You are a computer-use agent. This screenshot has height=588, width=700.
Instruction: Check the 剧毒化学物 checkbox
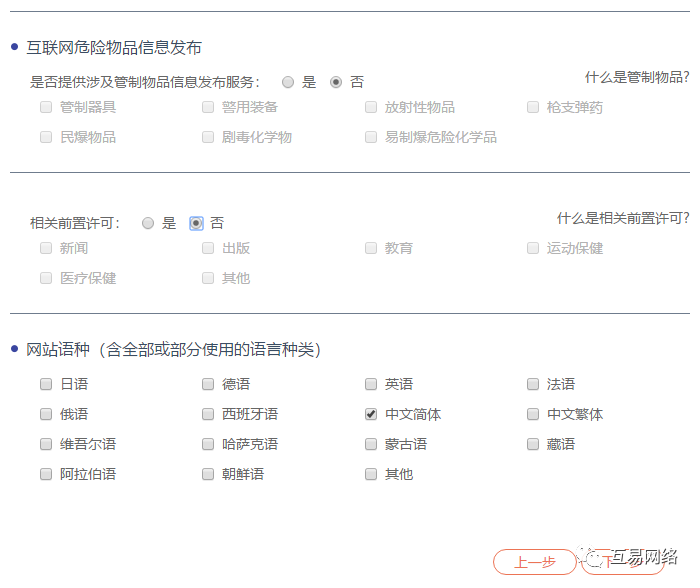tap(208, 137)
